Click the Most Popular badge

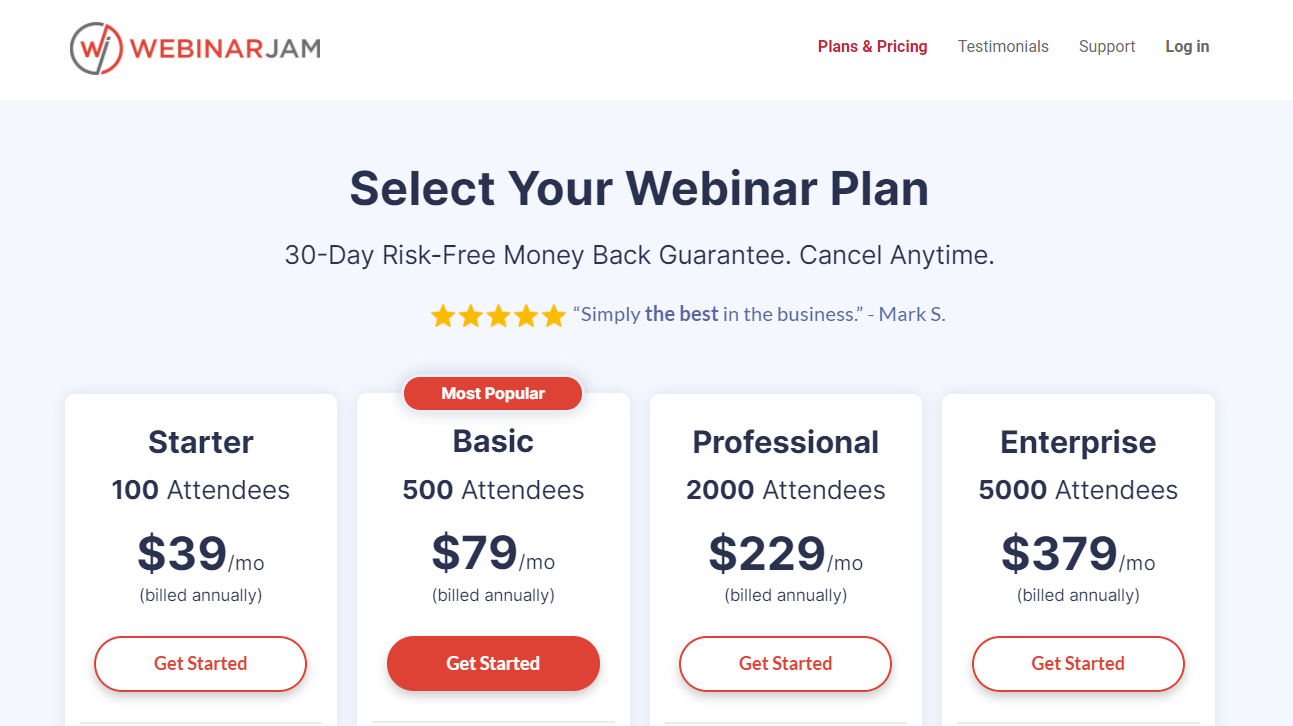493,393
